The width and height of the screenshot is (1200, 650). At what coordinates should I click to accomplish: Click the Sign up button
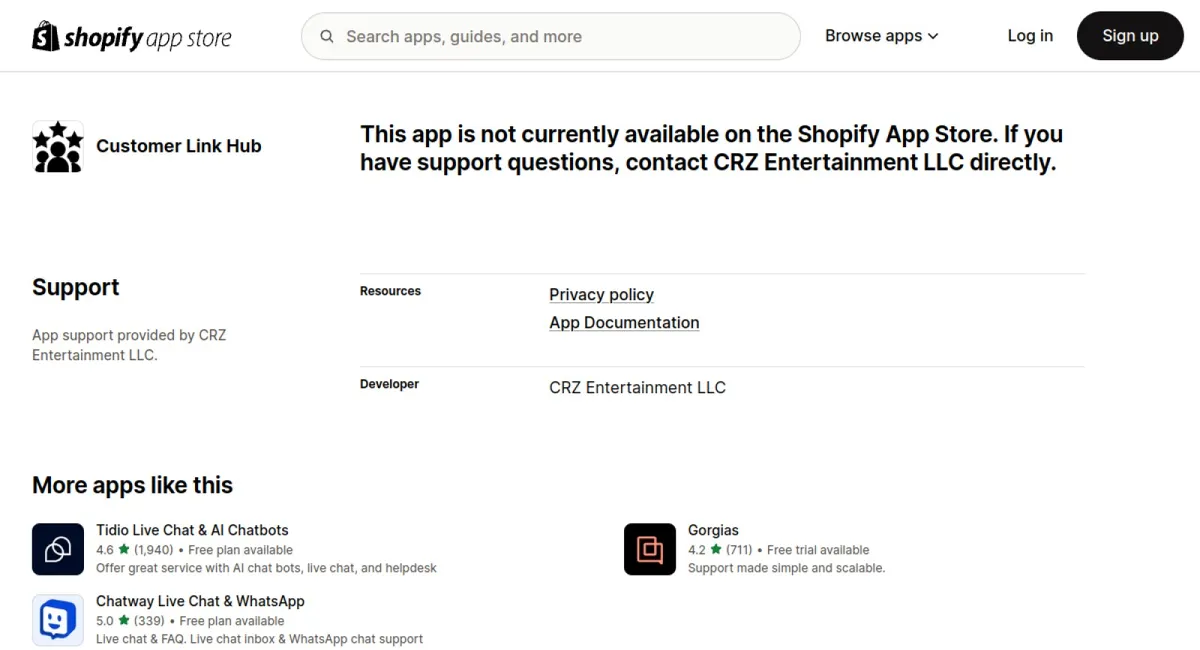[x=1130, y=36]
